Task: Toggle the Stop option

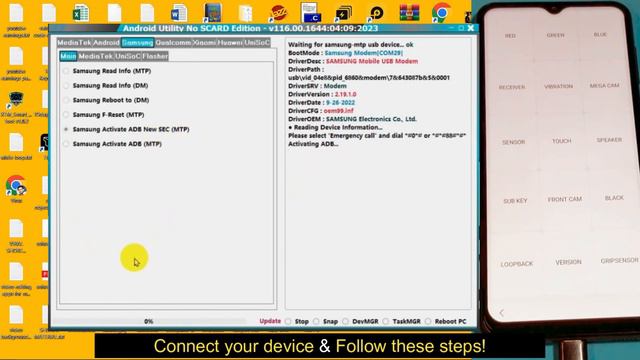Action: [297, 322]
